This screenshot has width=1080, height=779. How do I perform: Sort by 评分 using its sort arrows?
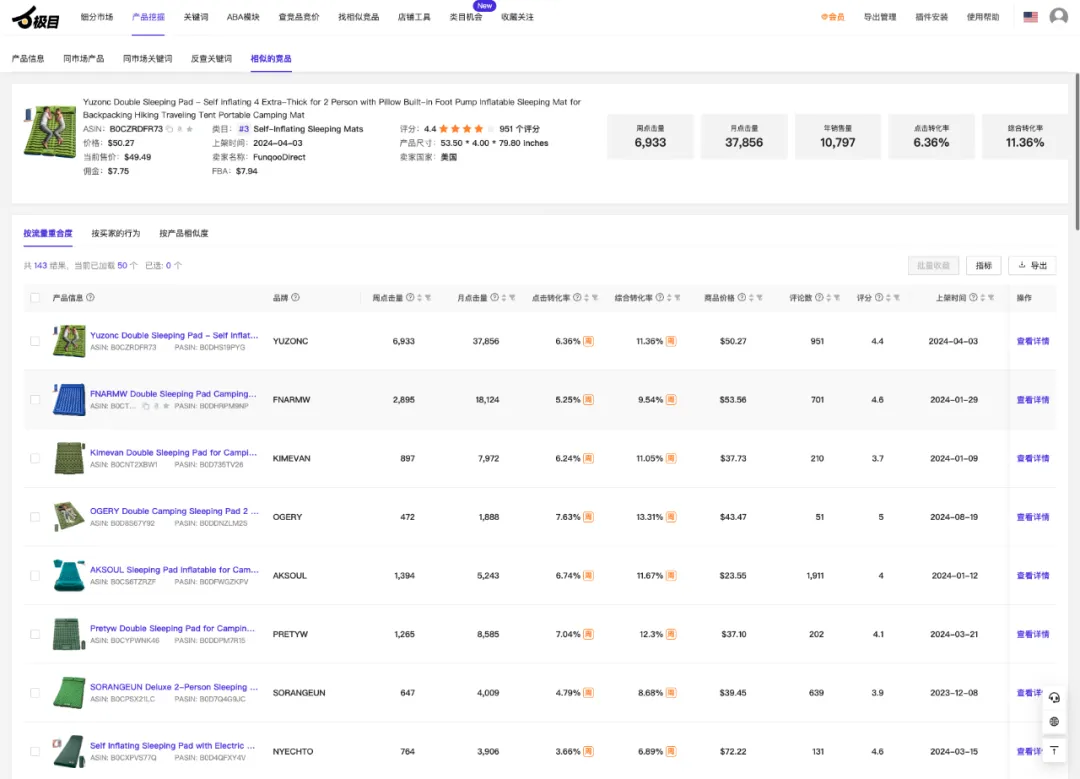coord(888,298)
